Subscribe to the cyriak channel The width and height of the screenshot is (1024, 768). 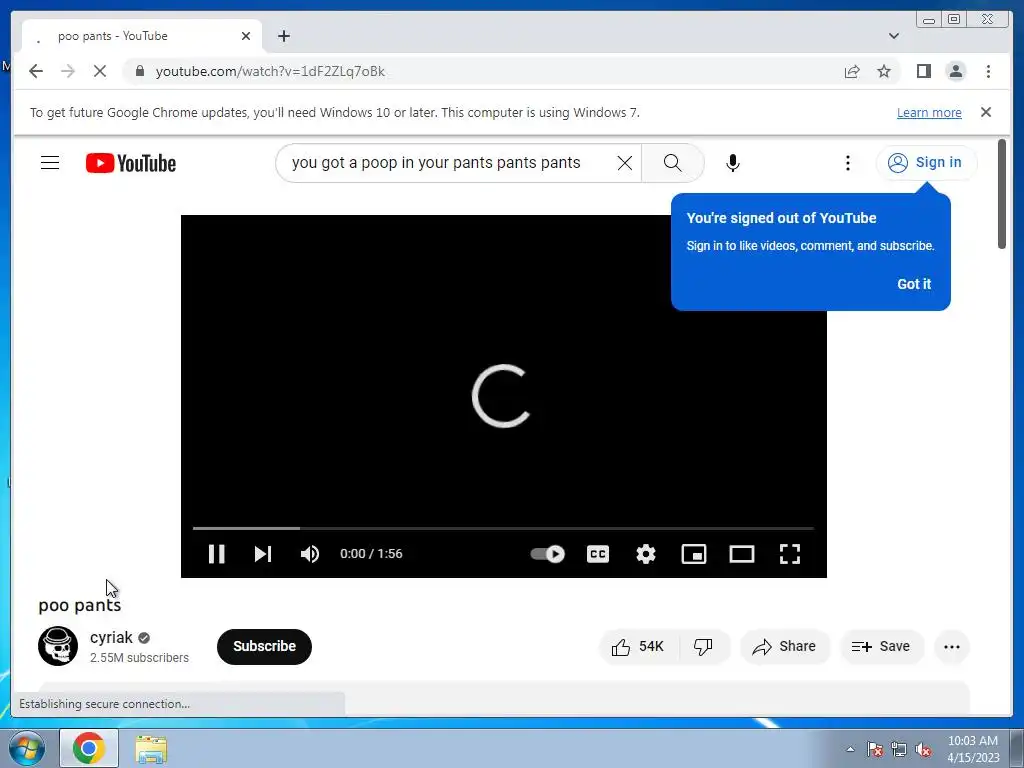(x=264, y=647)
